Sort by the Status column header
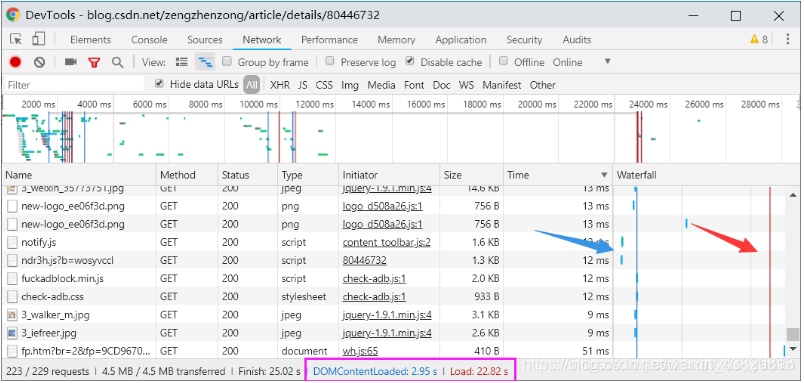The width and height of the screenshot is (804, 383). click(x=248, y=175)
